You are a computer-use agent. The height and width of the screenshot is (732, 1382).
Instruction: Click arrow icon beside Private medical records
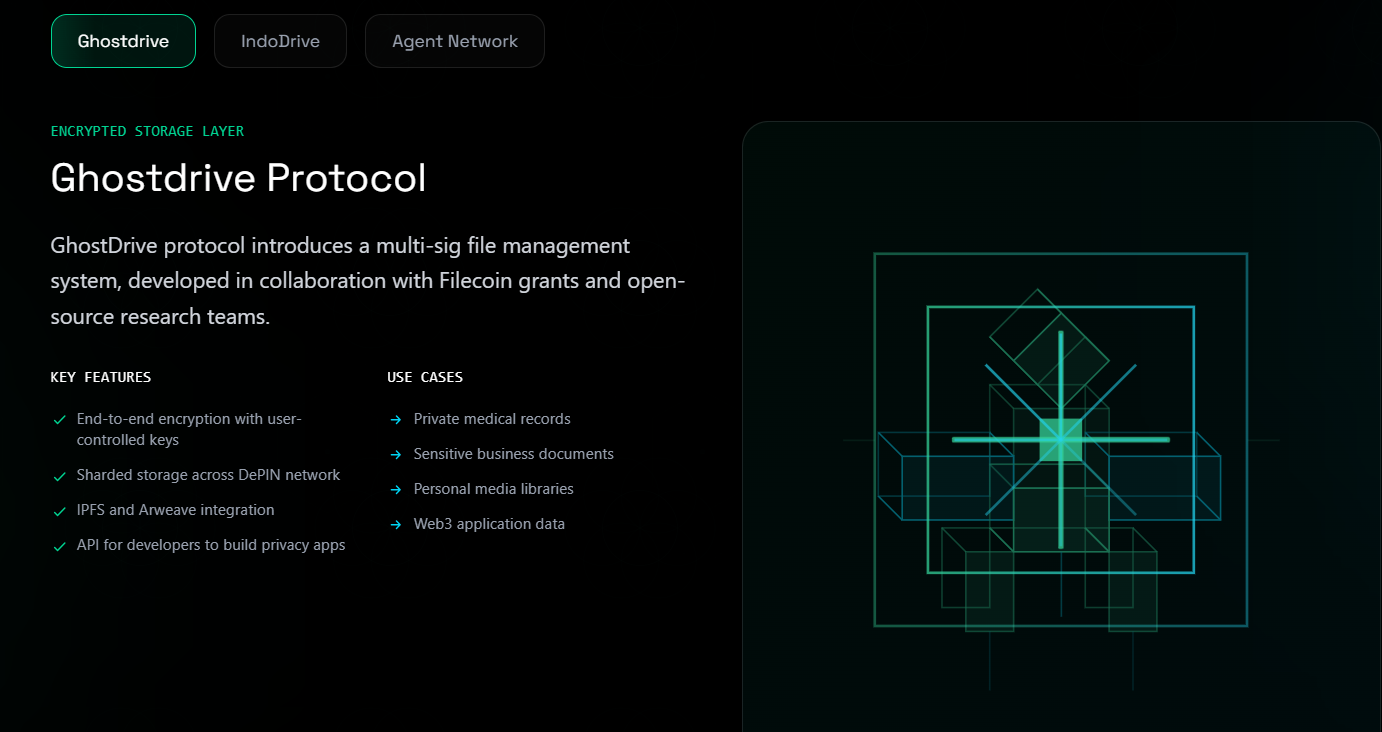[396, 420]
